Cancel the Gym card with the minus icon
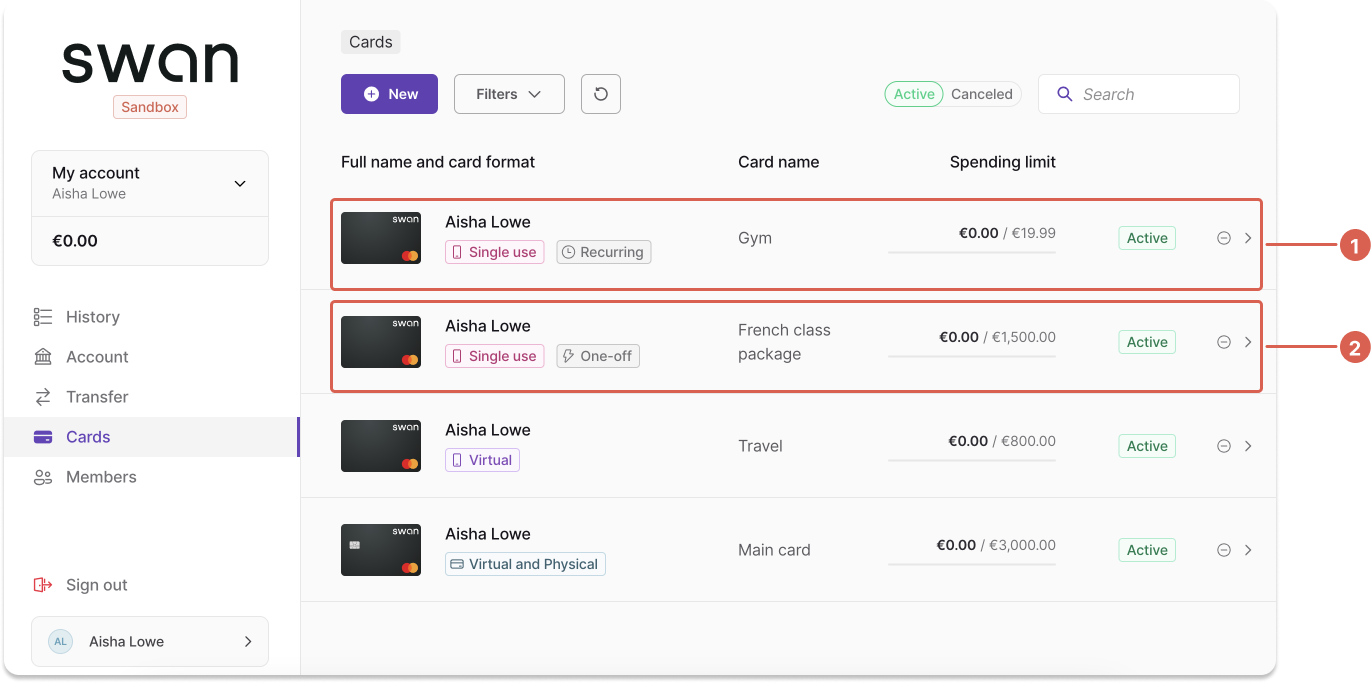Image resolution: width=1371 pixels, height=683 pixels. point(1223,238)
